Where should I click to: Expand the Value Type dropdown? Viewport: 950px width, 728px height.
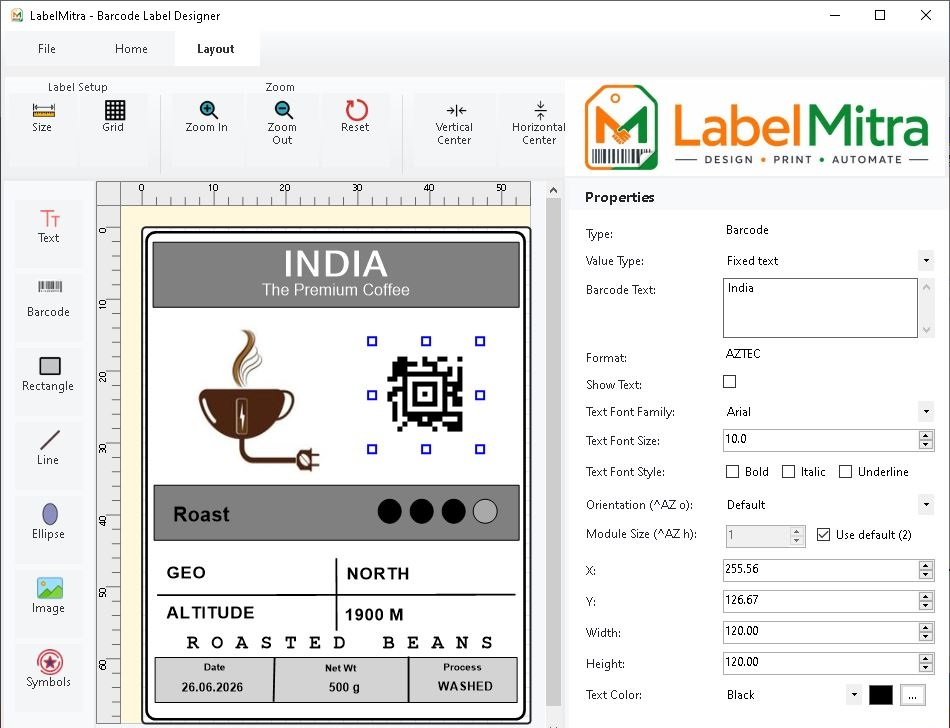click(x=926, y=261)
